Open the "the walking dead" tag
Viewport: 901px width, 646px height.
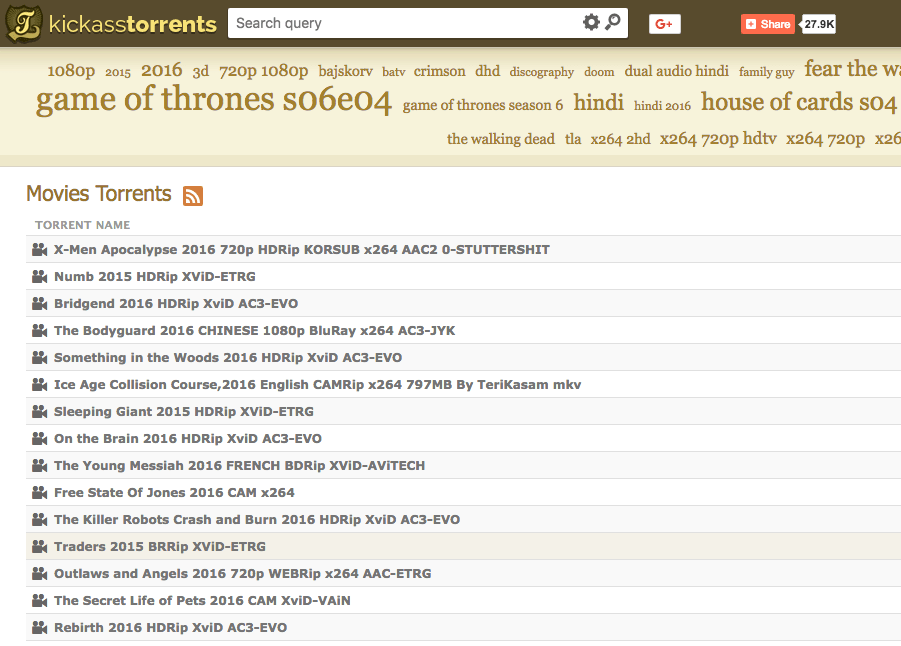coord(501,139)
